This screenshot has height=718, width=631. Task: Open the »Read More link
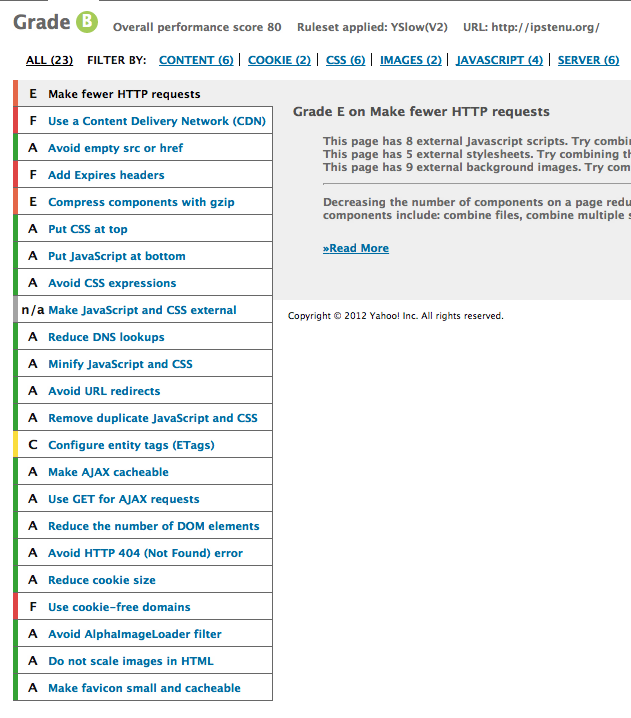pyautogui.click(x=356, y=248)
